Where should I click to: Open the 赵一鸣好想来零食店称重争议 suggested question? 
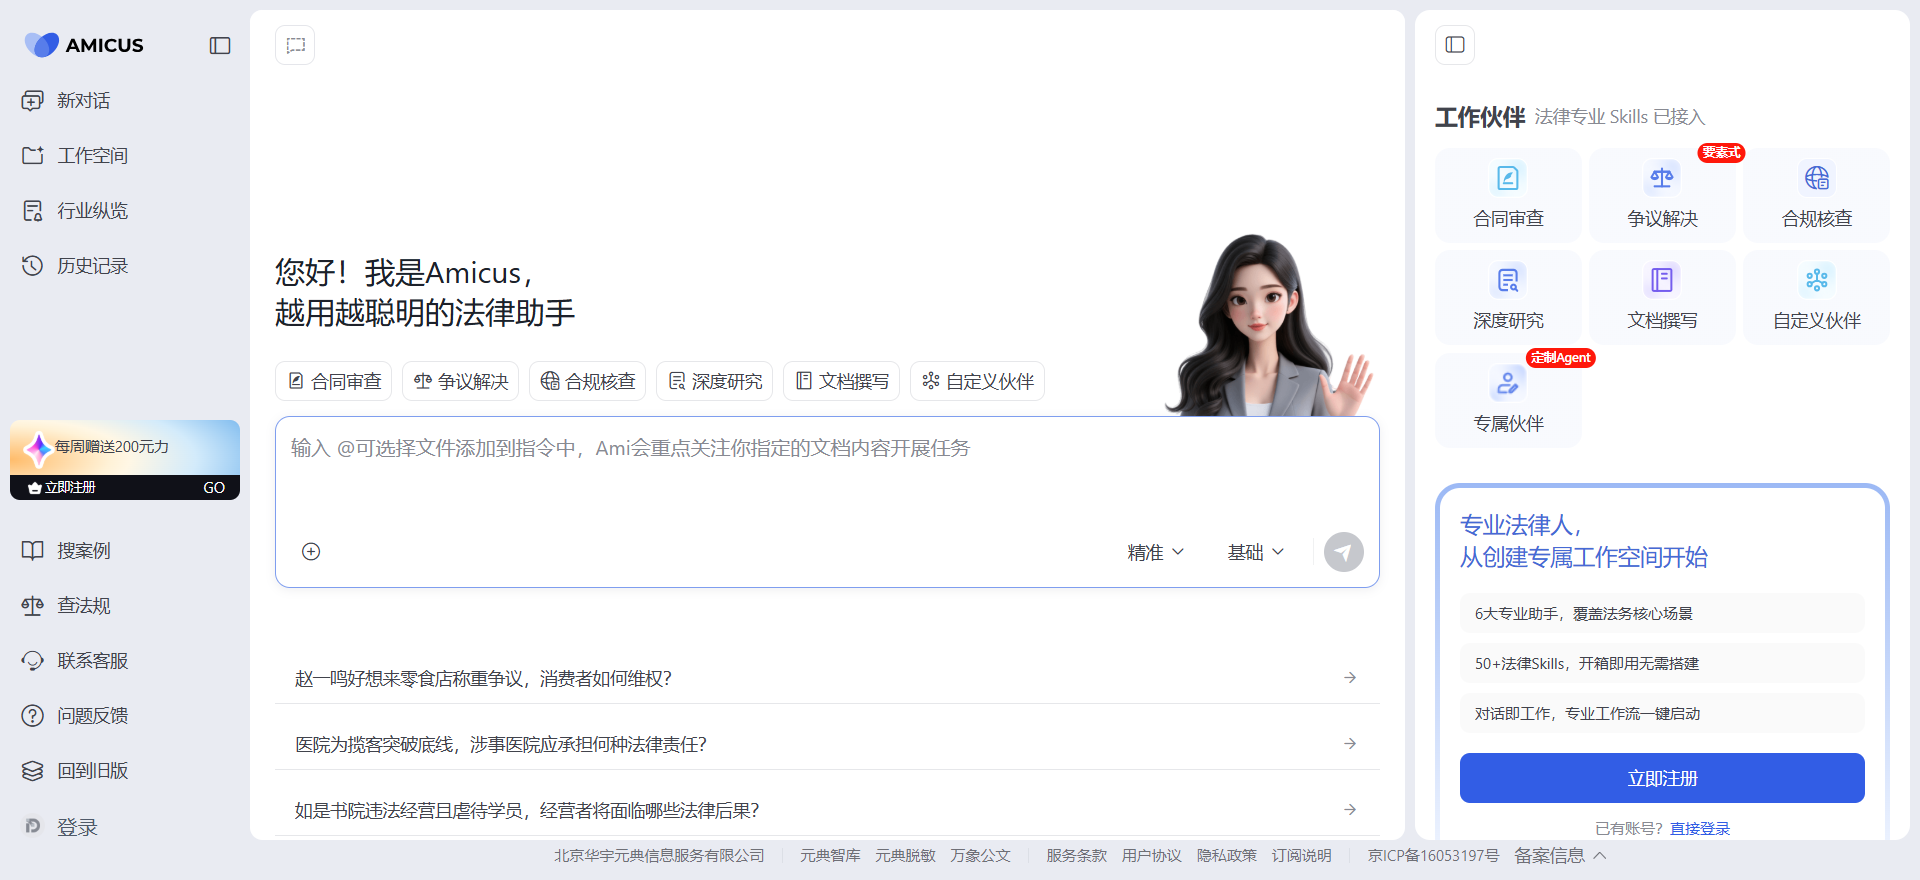[827, 678]
